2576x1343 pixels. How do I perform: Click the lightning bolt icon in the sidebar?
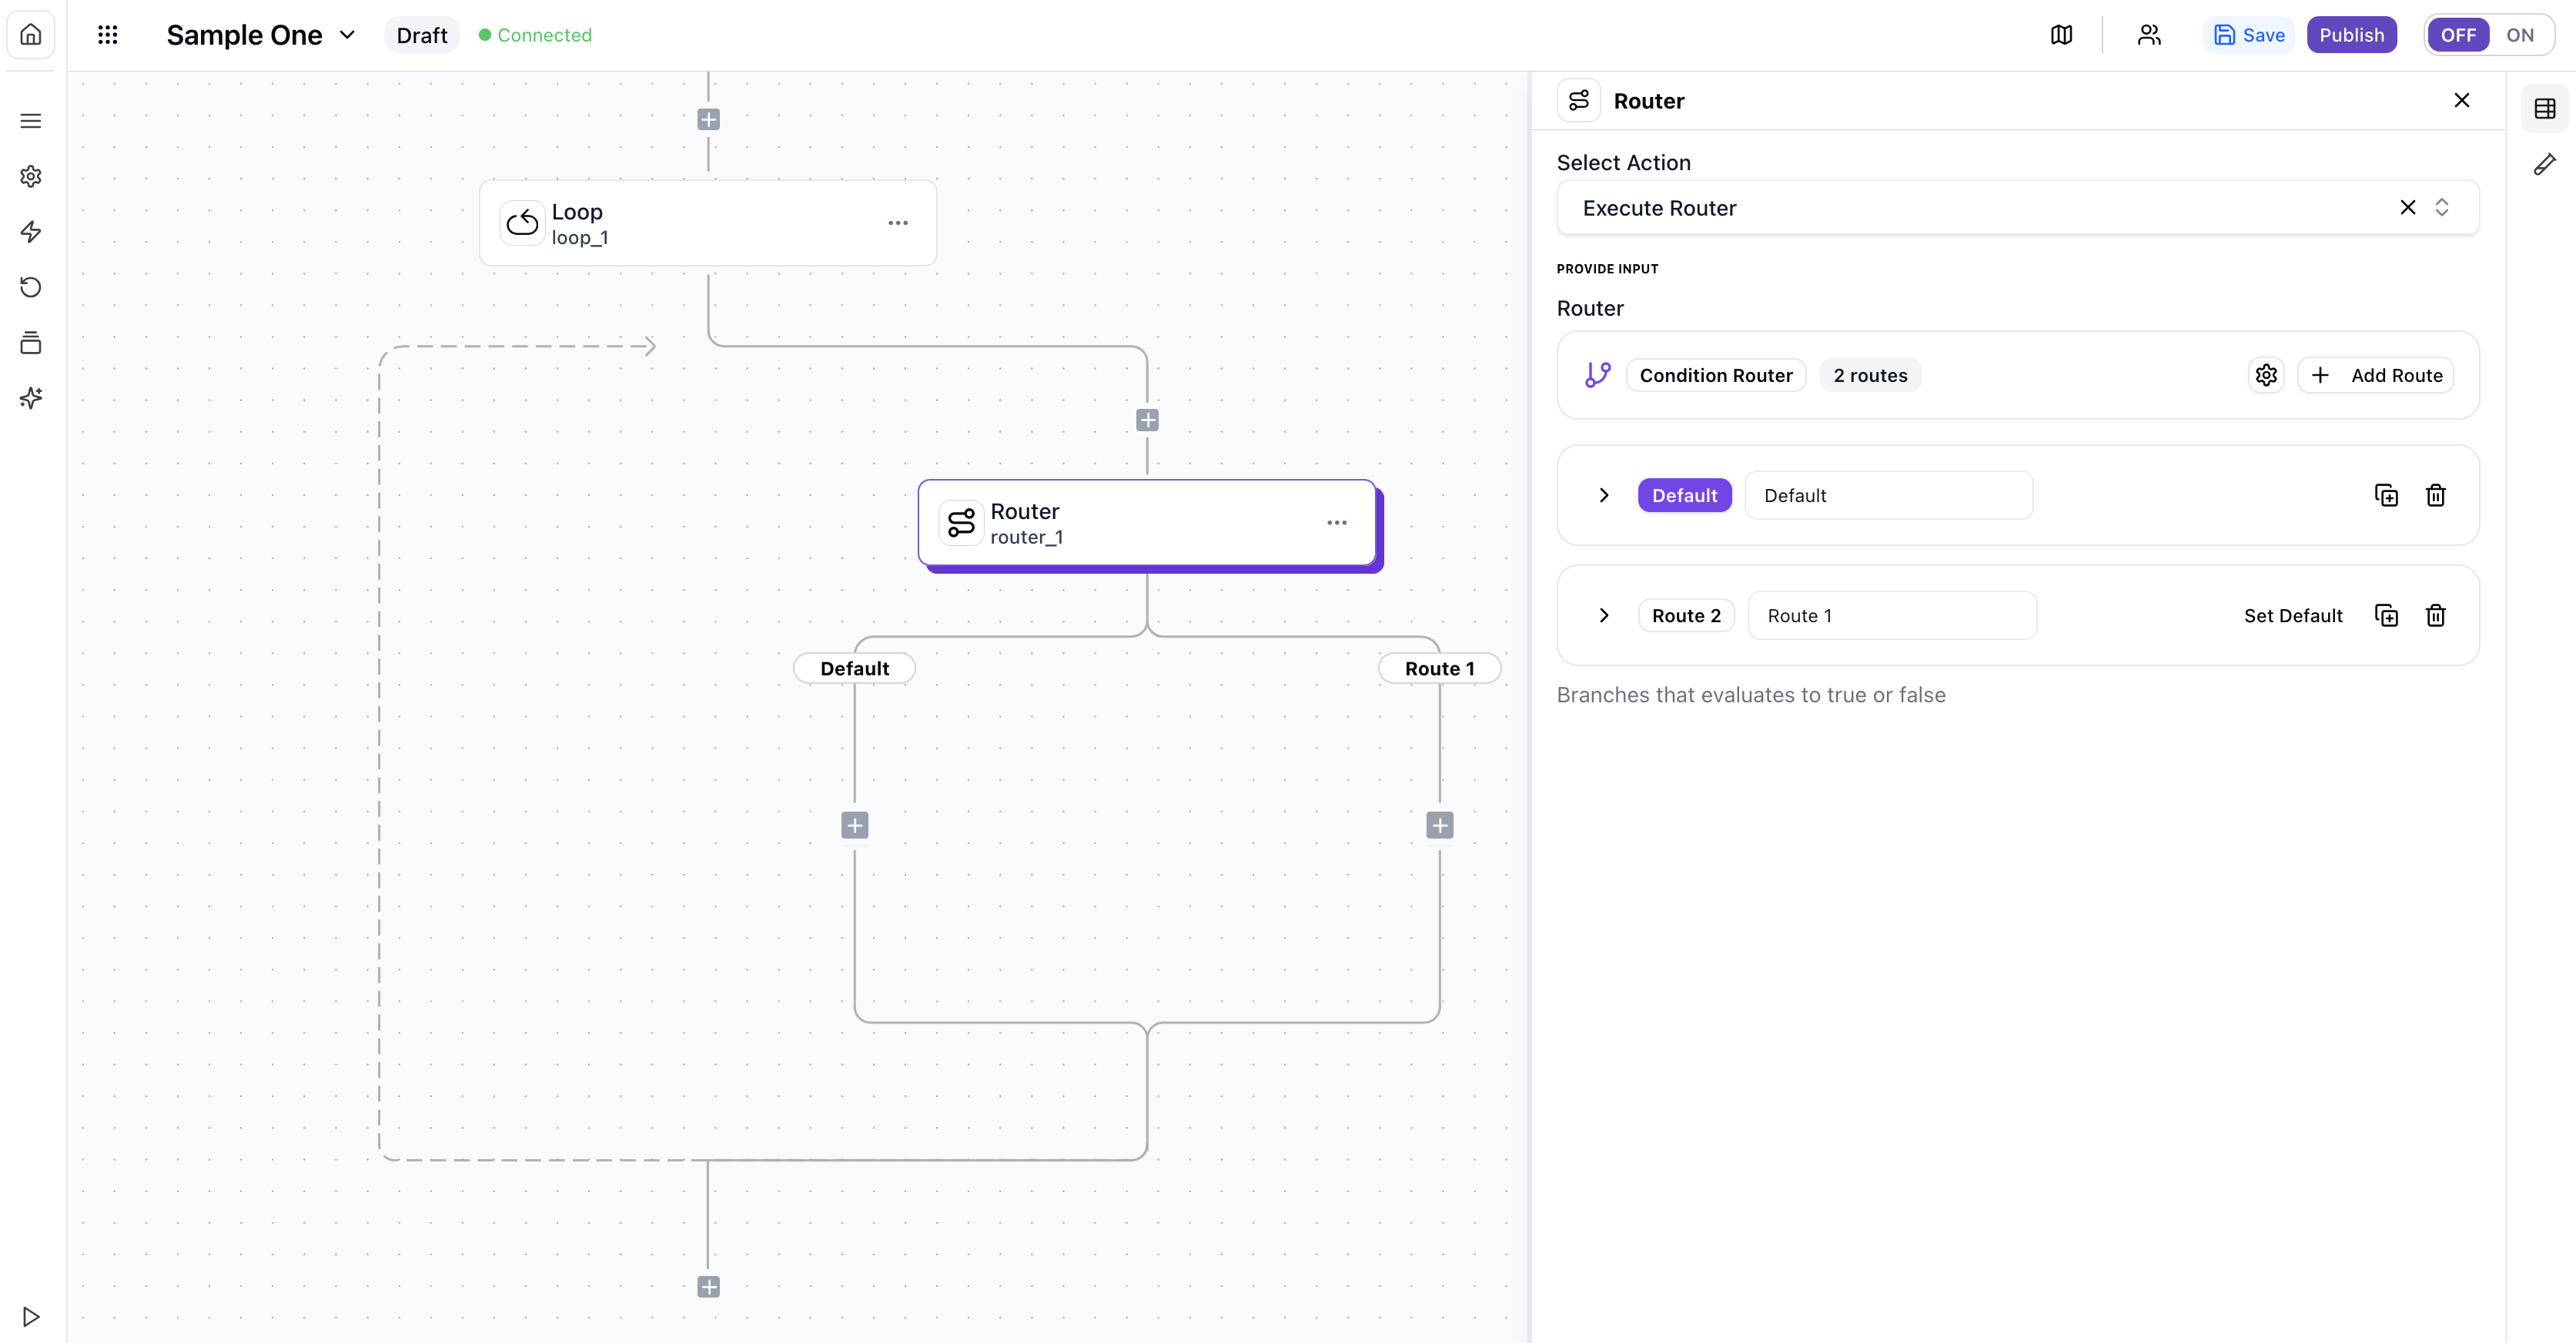click(30, 232)
